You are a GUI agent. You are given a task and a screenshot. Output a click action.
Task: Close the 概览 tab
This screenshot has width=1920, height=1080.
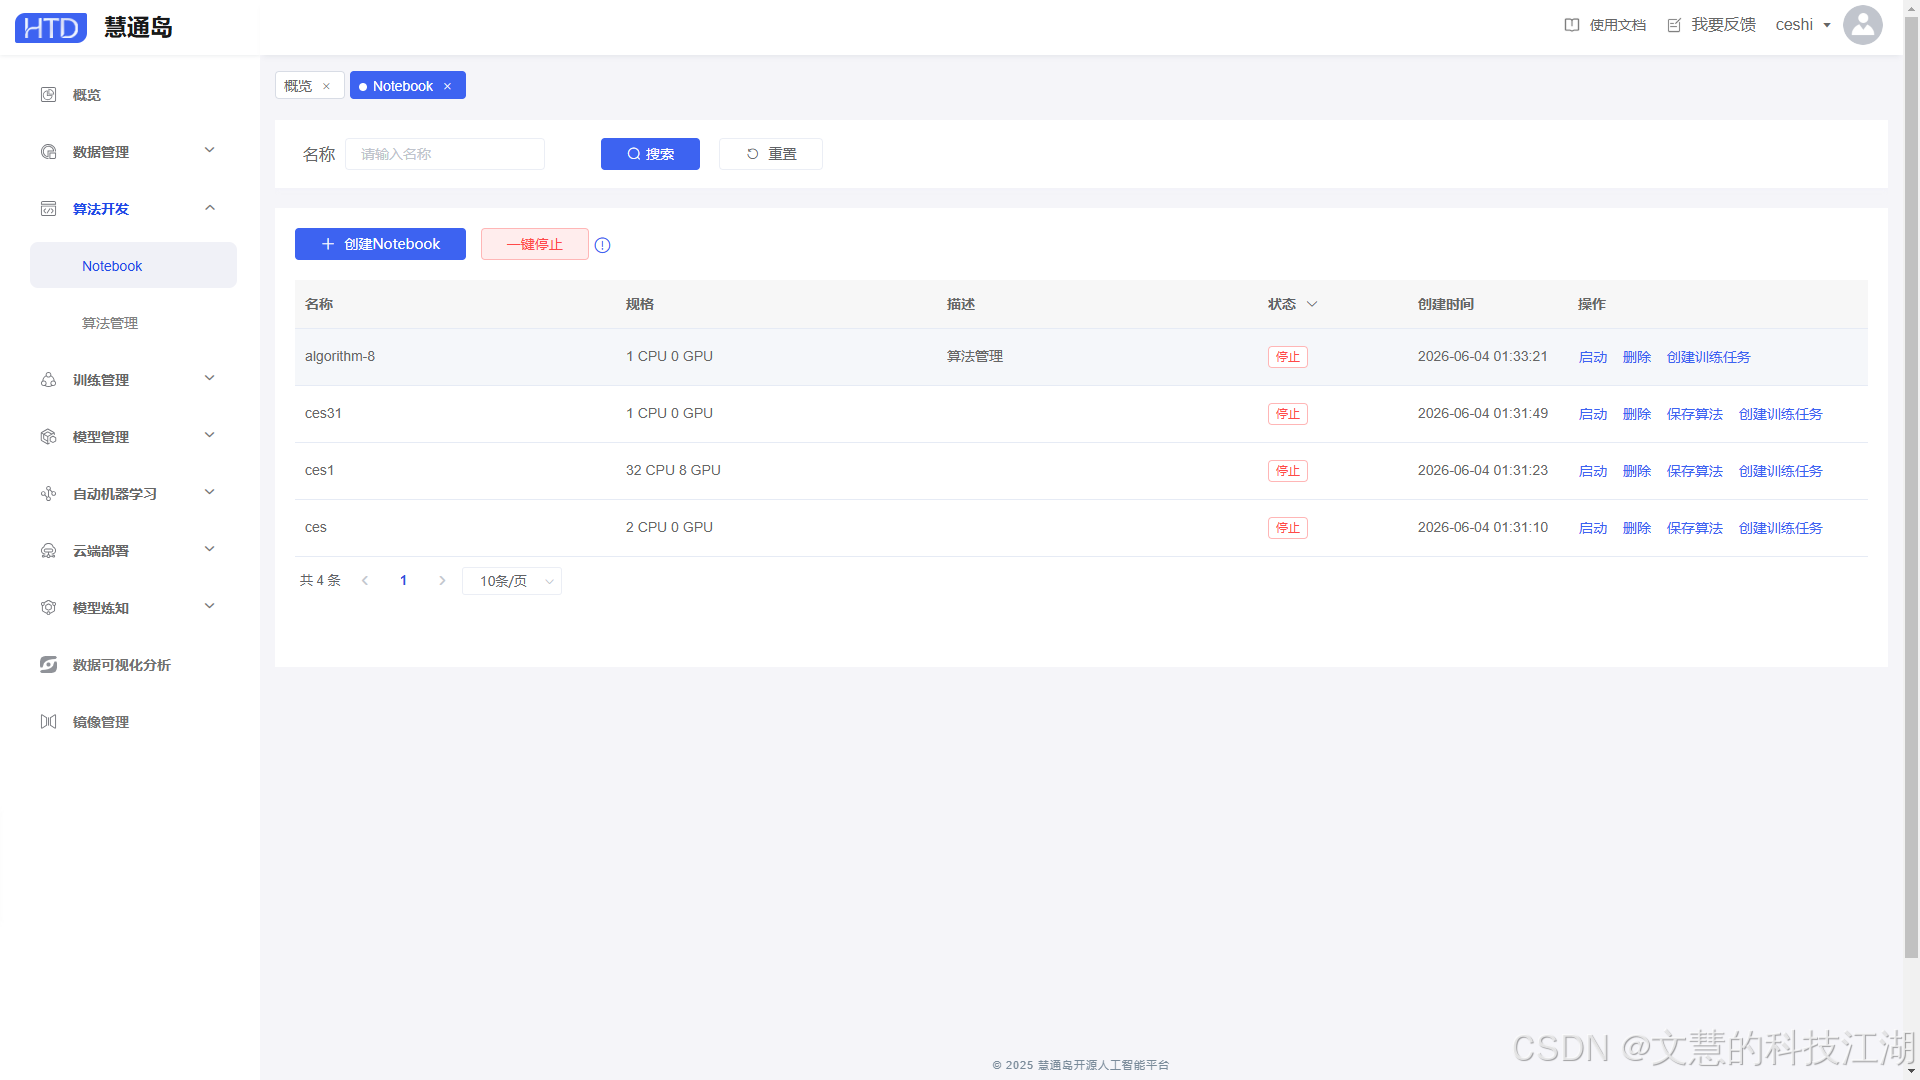click(326, 86)
